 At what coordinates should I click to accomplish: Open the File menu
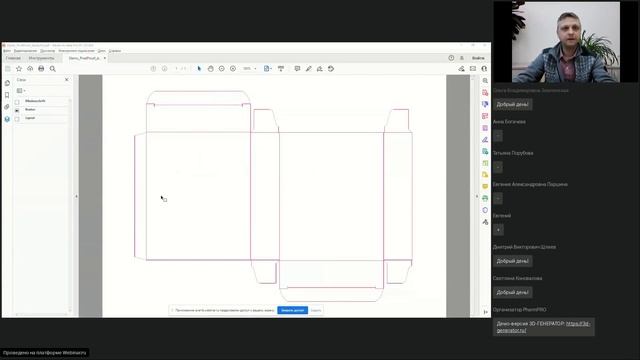coord(7,51)
